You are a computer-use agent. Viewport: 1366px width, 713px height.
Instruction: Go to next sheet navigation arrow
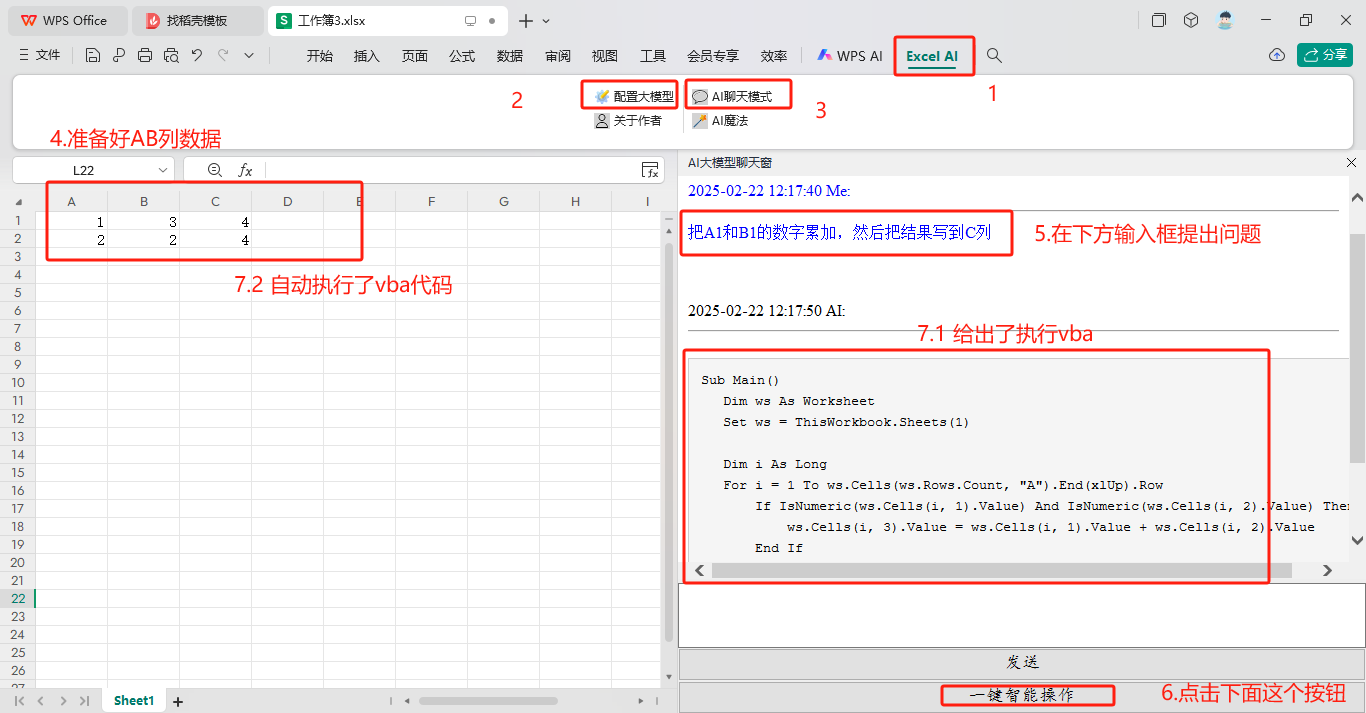[x=63, y=701]
